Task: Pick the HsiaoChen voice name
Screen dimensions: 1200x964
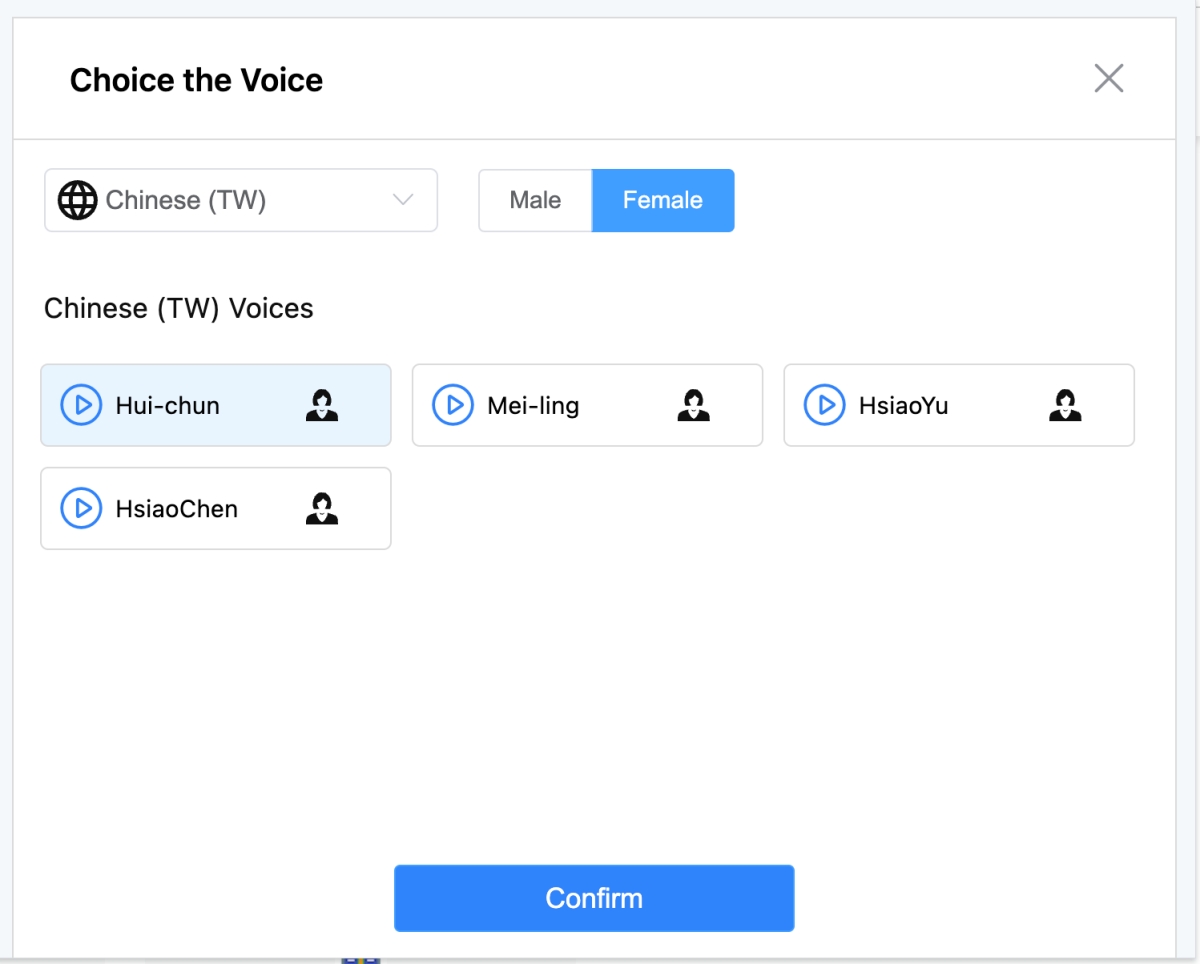Action: [x=177, y=509]
